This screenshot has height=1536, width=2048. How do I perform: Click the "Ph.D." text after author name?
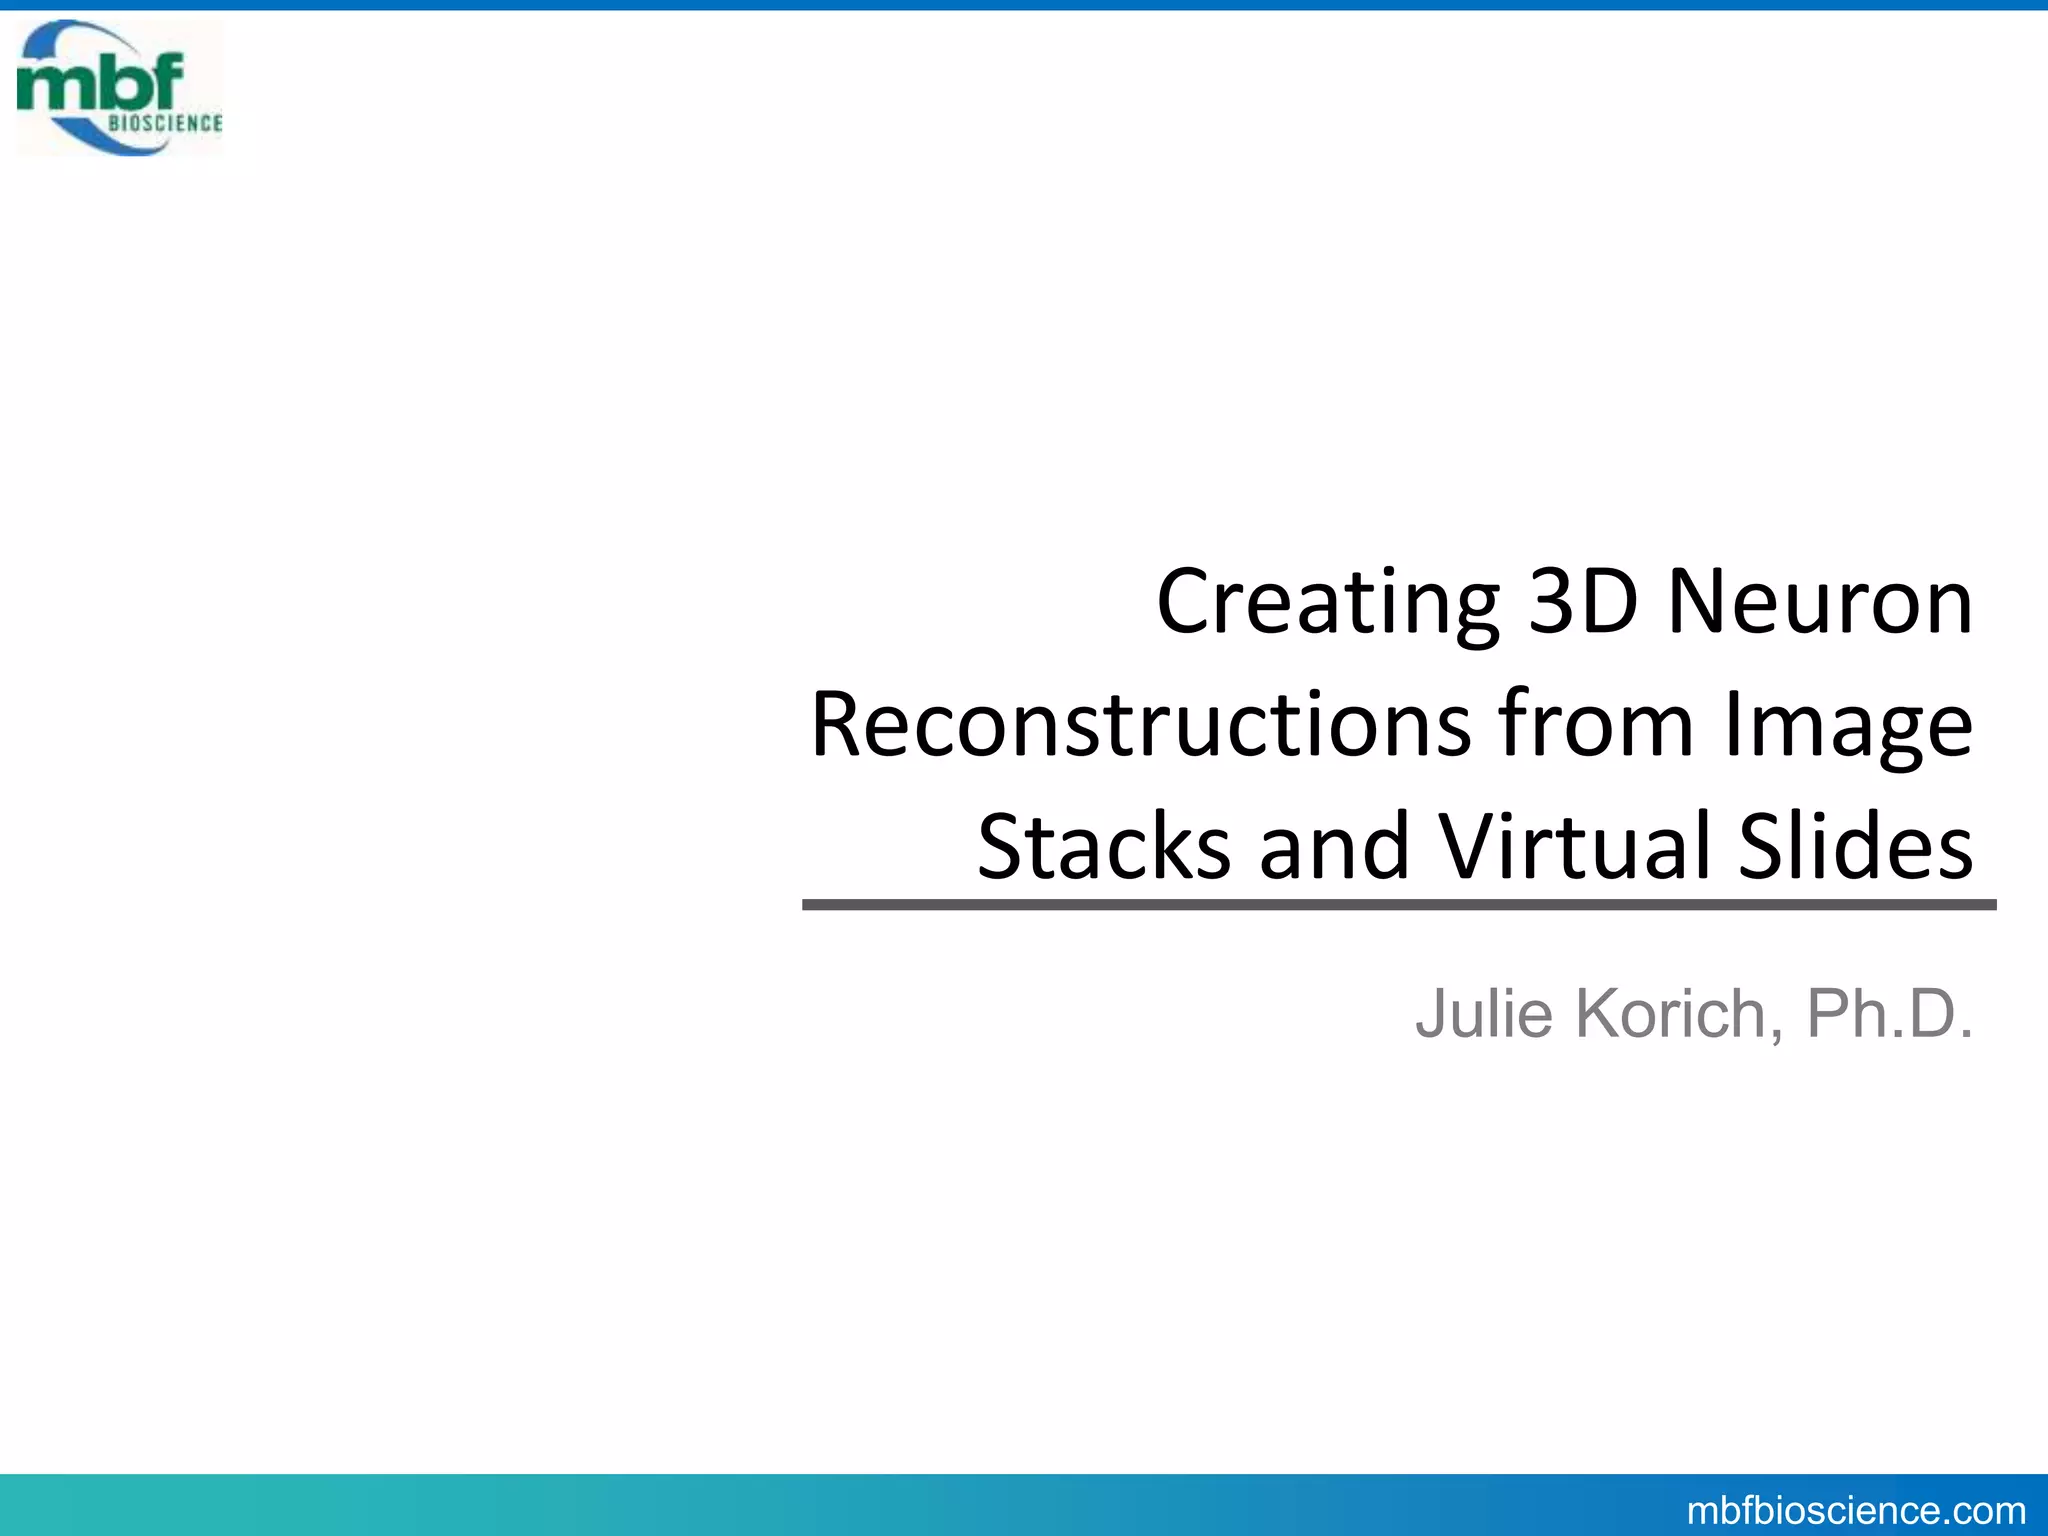click(1890, 1014)
